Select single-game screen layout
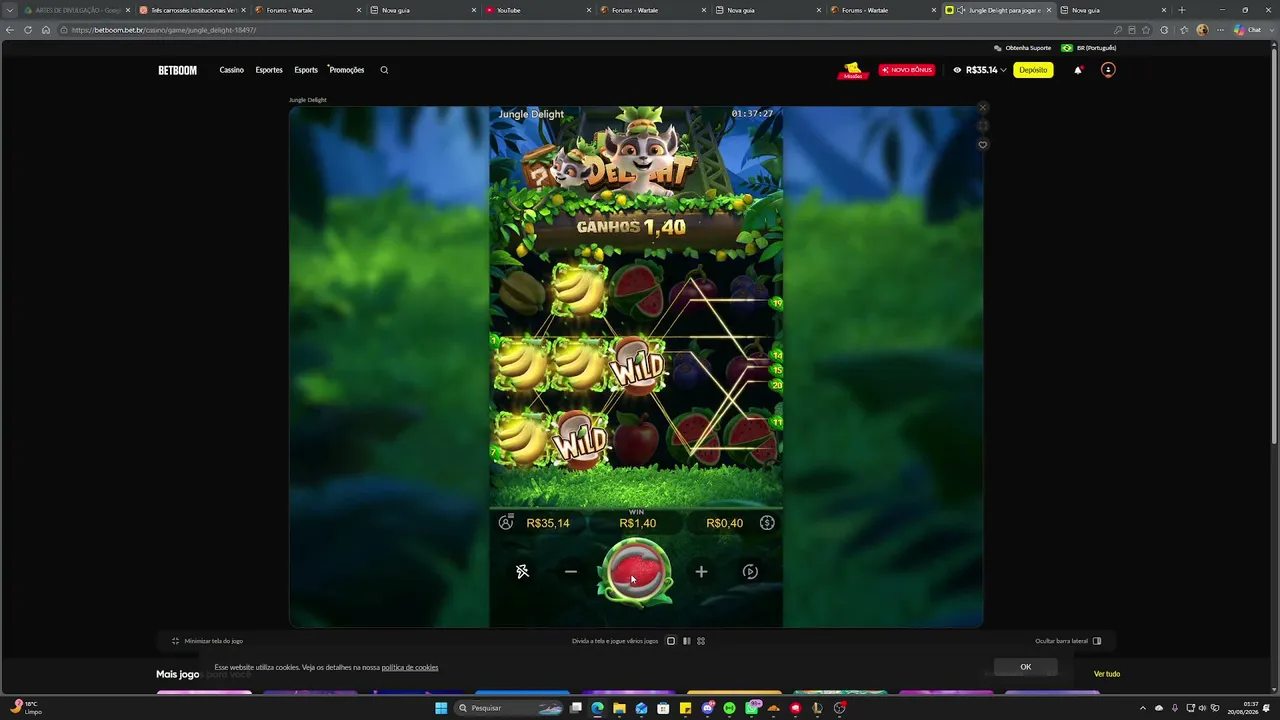Image resolution: width=1280 pixels, height=720 pixels. coord(671,641)
